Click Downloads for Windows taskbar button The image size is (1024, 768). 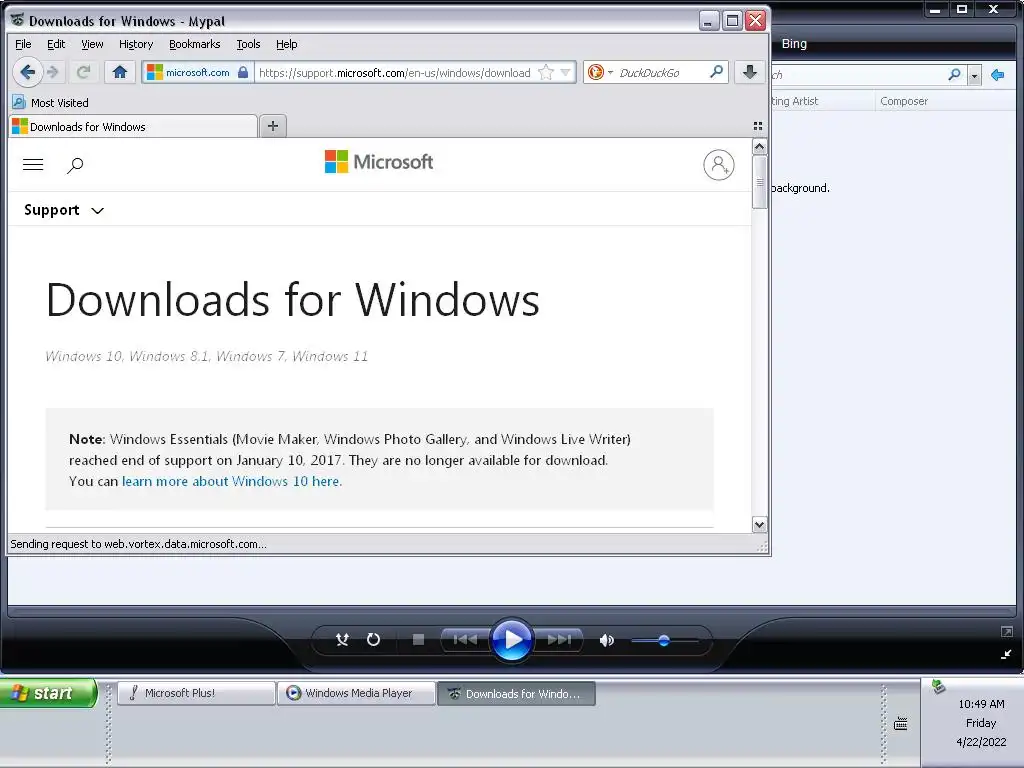point(517,694)
